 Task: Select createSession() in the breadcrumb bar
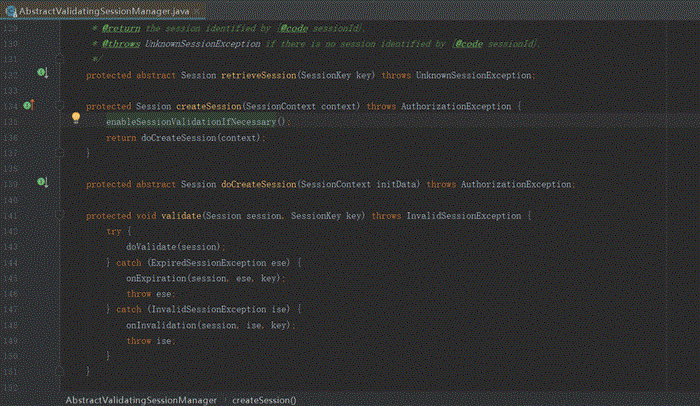(x=264, y=400)
